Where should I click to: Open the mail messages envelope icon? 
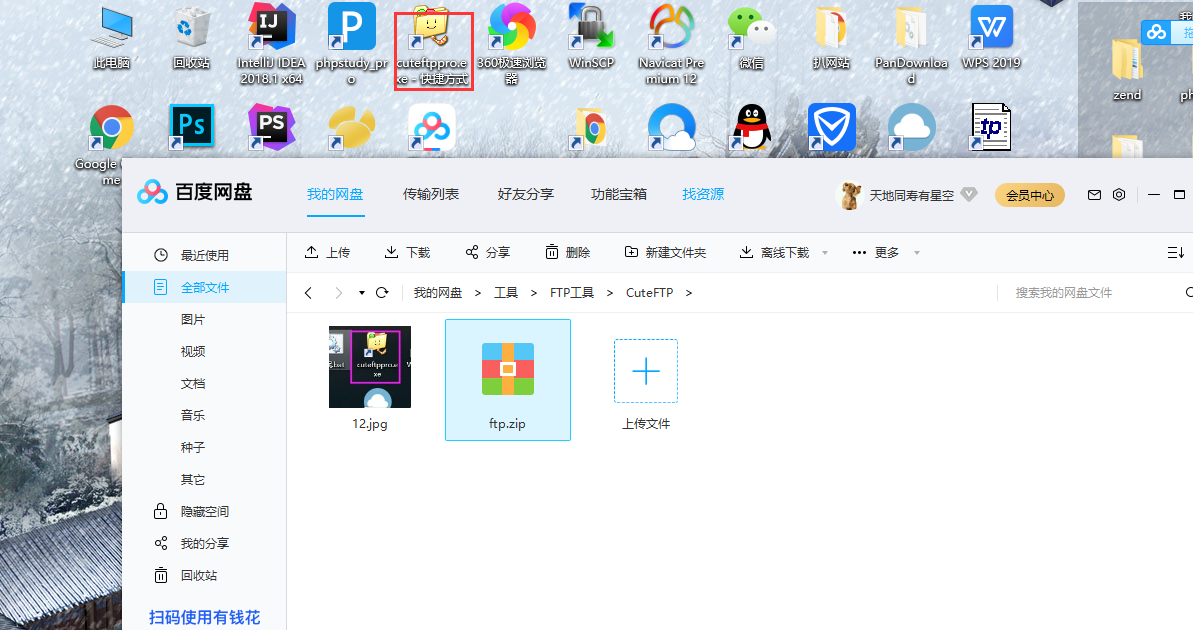click(x=1094, y=195)
